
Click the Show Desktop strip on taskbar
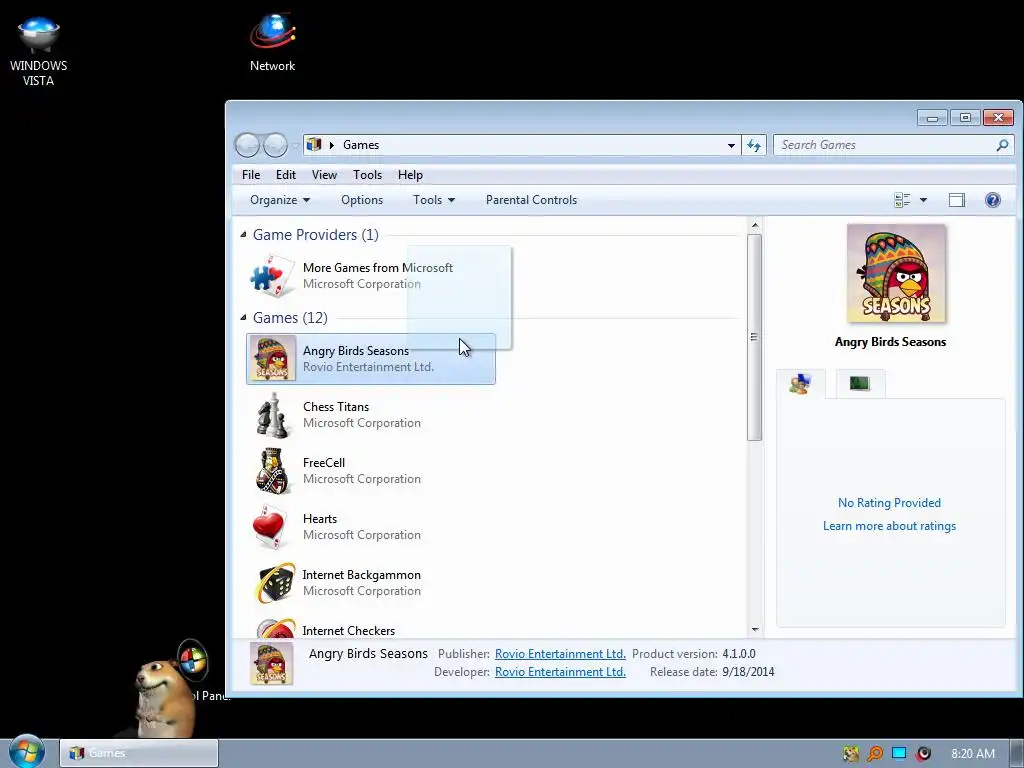coord(1017,753)
